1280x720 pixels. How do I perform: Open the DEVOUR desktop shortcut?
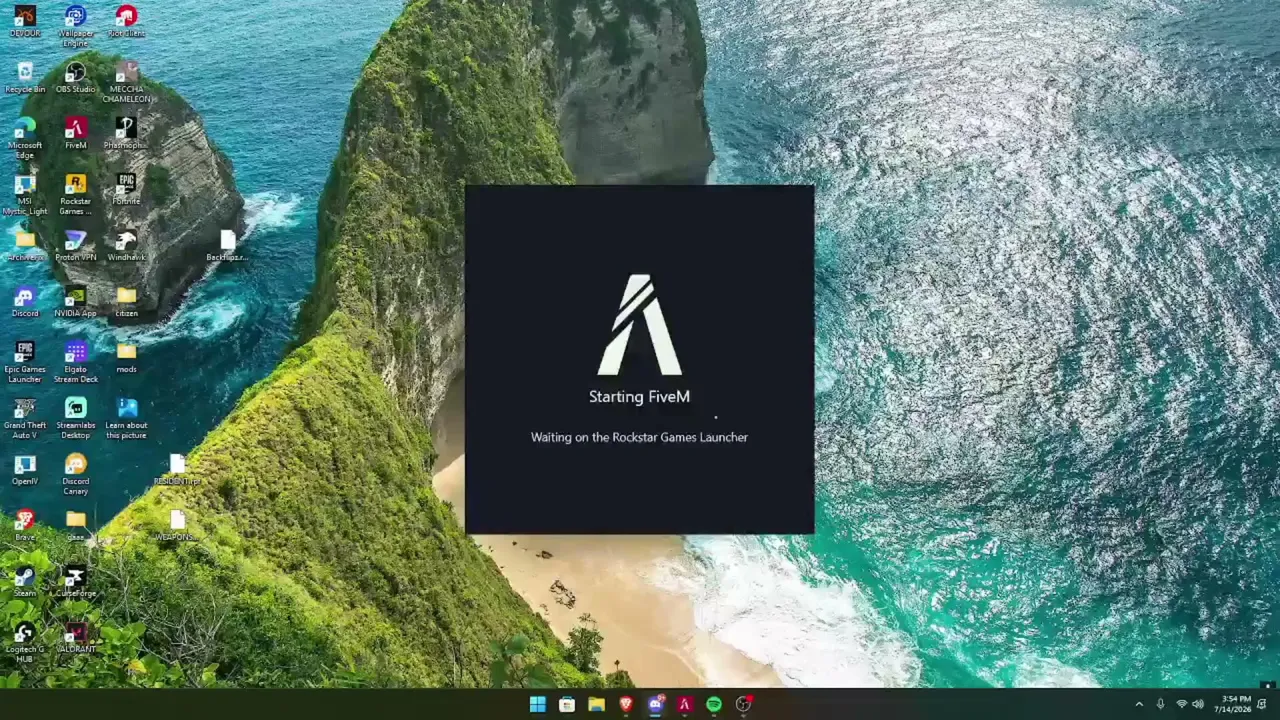click(x=25, y=21)
